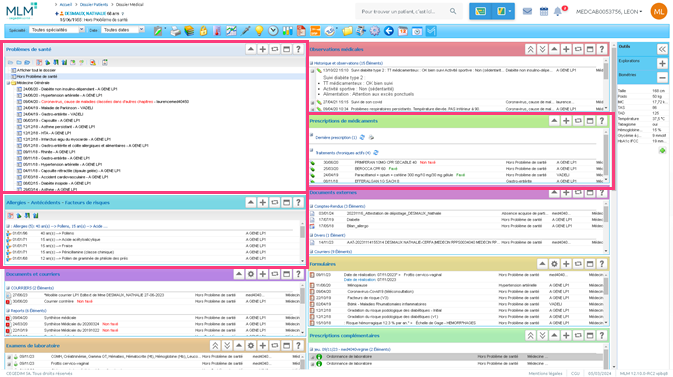The image size is (673, 377).
Task: Click the patient search field
Action: point(403,12)
